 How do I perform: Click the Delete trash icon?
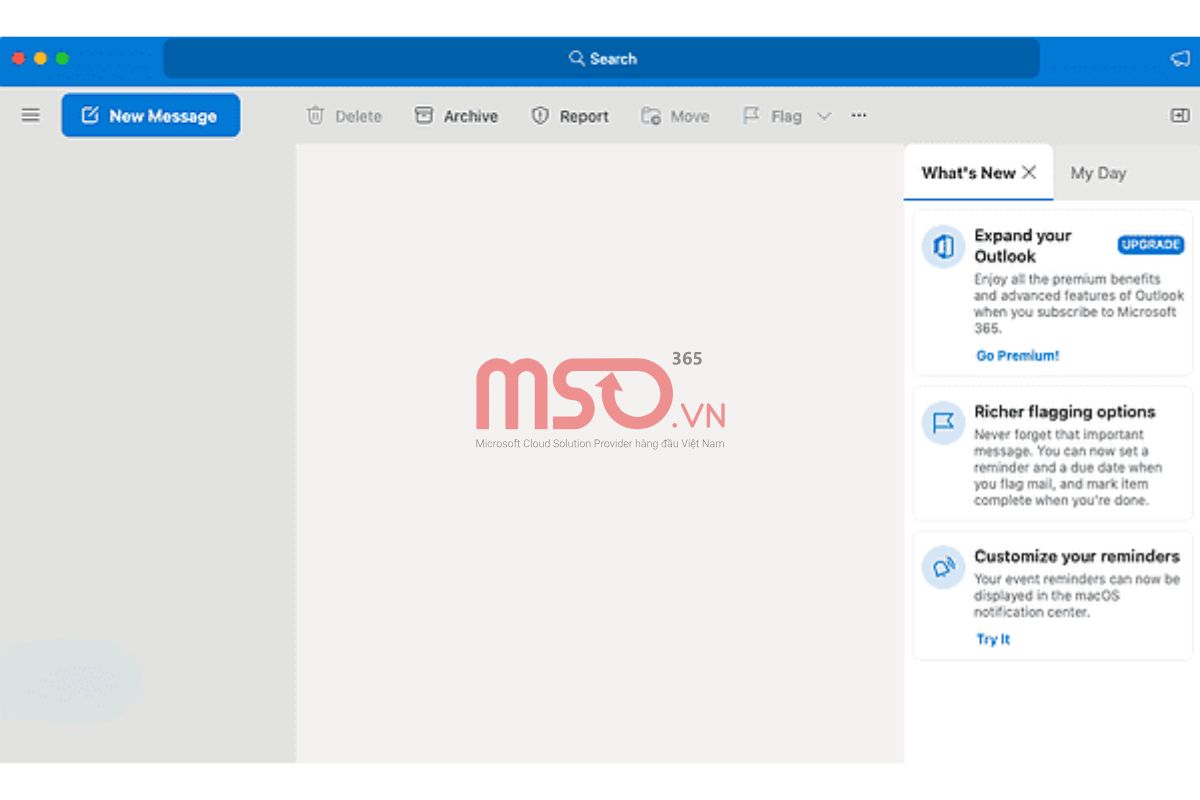(x=315, y=116)
